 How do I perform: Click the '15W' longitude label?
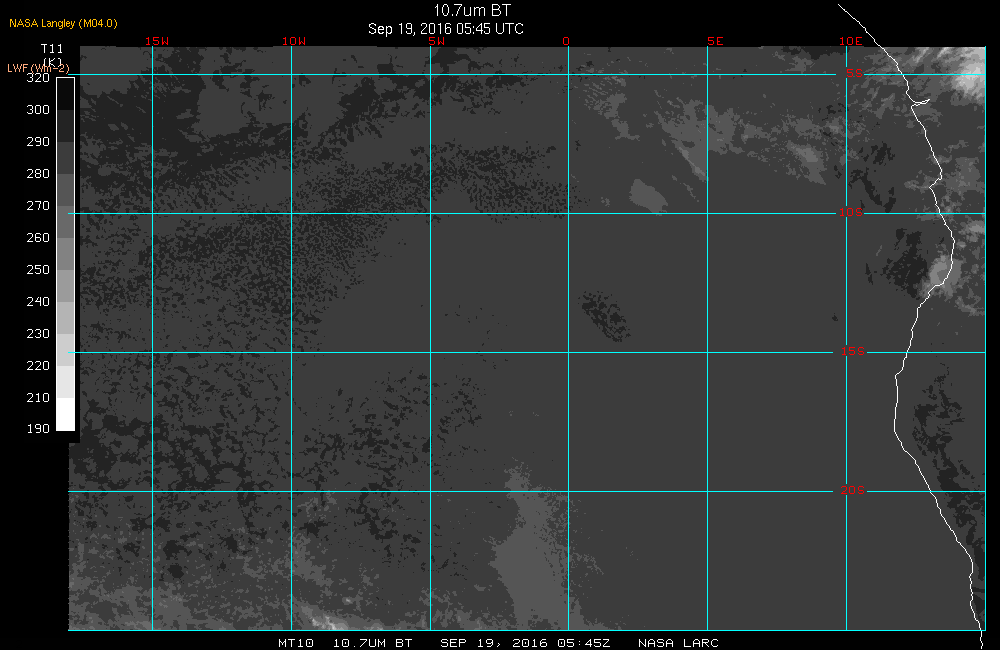pos(157,41)
